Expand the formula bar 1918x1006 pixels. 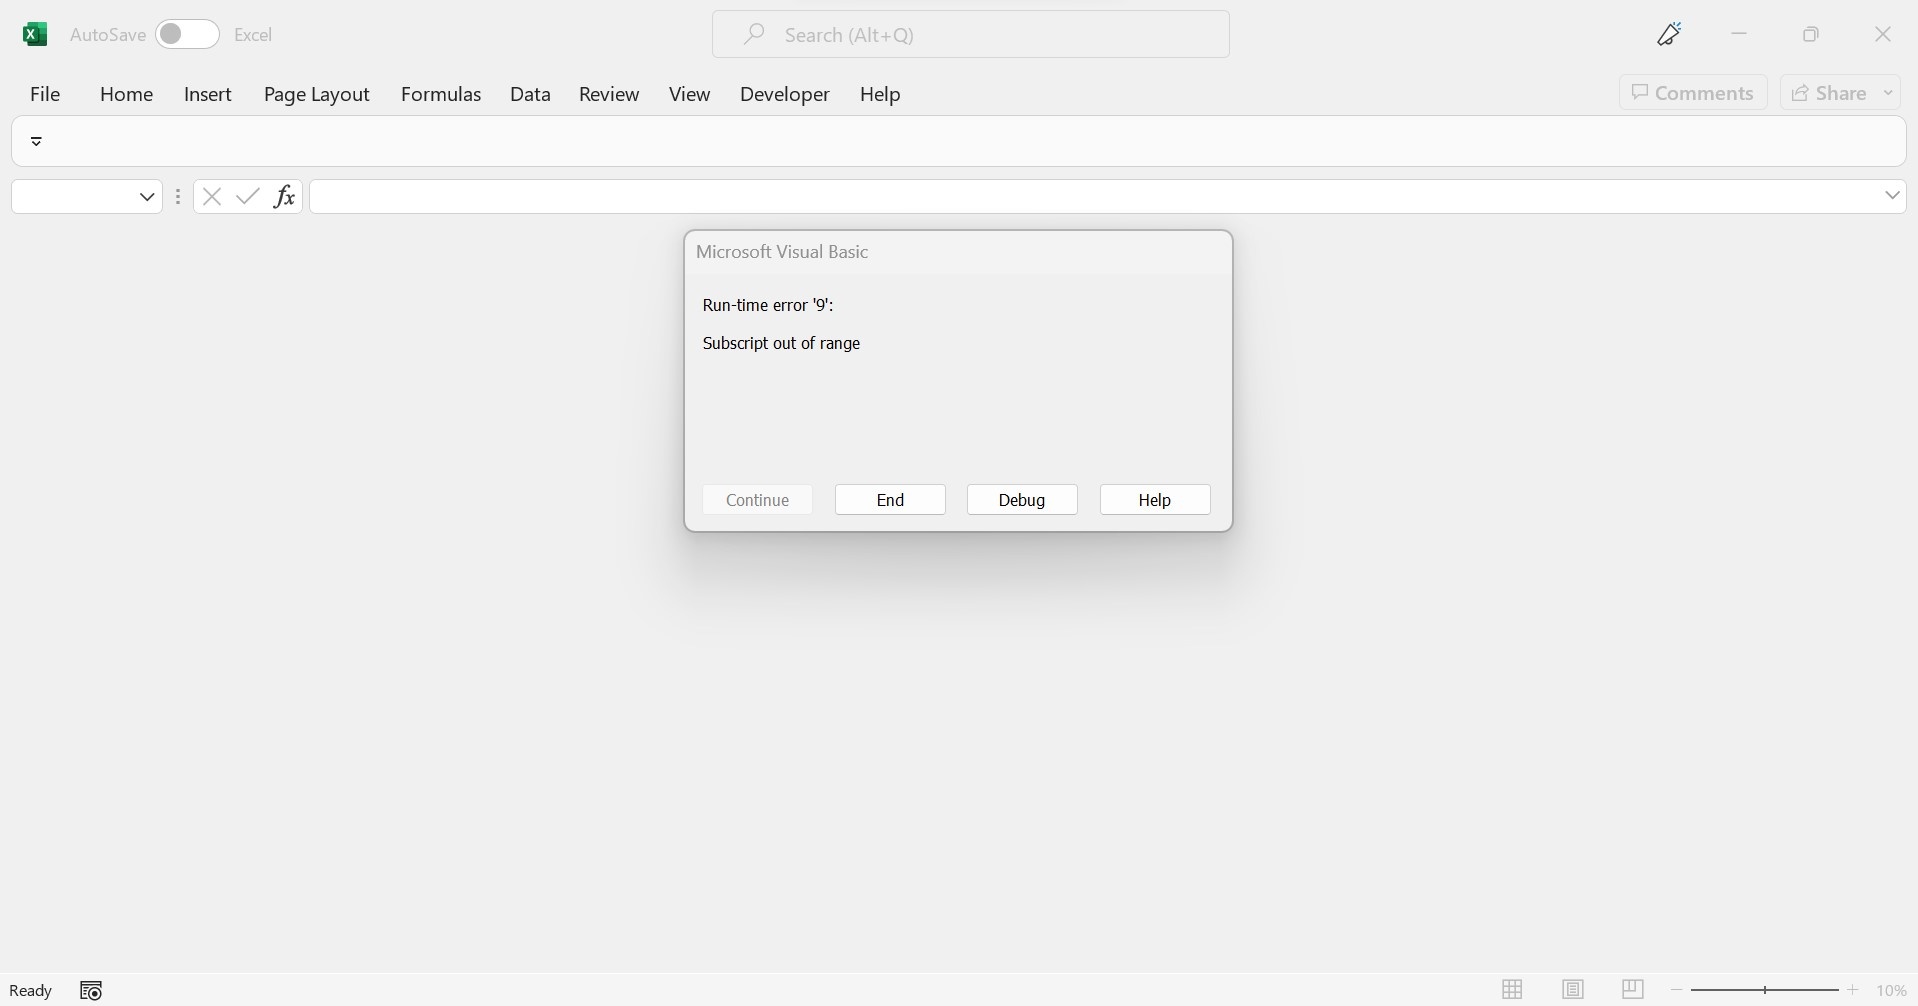click(1892, 196)
